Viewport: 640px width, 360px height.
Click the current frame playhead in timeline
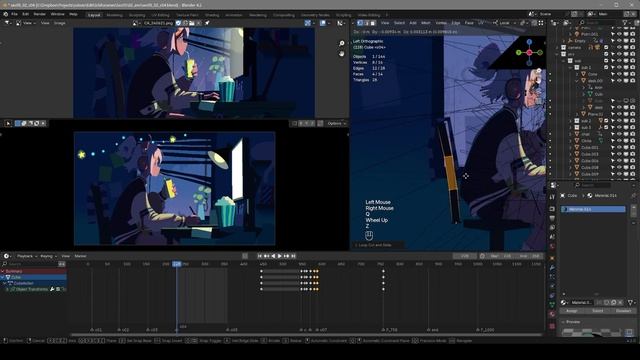click(177, 264)
